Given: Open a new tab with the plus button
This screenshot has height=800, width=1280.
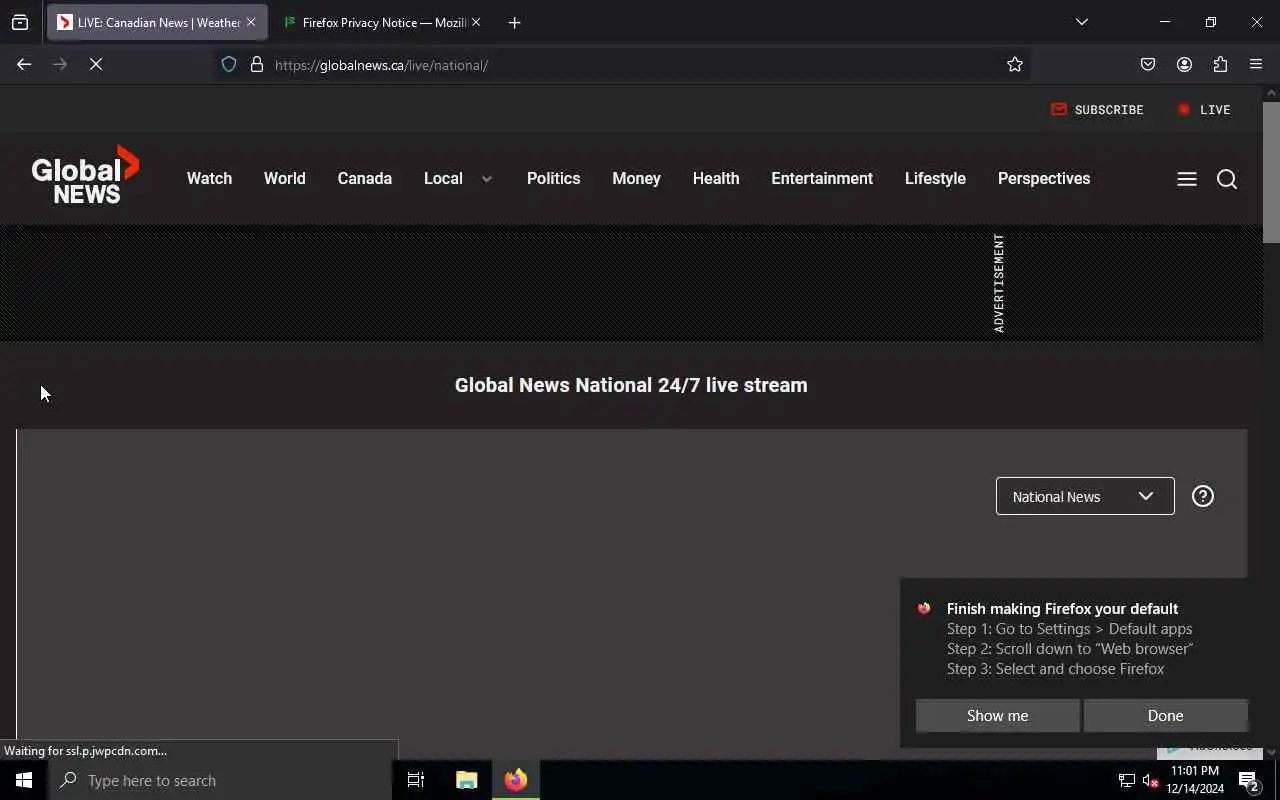Looking at the screenshot, I should click(514, 22).
